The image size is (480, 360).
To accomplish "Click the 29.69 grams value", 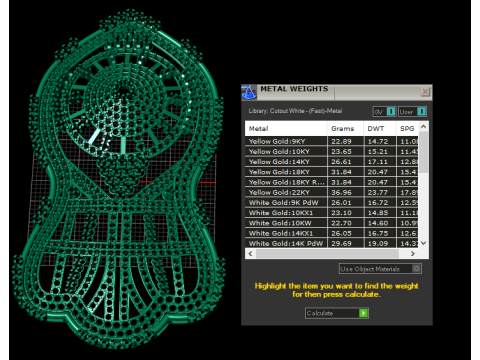I will pos(341,243).
